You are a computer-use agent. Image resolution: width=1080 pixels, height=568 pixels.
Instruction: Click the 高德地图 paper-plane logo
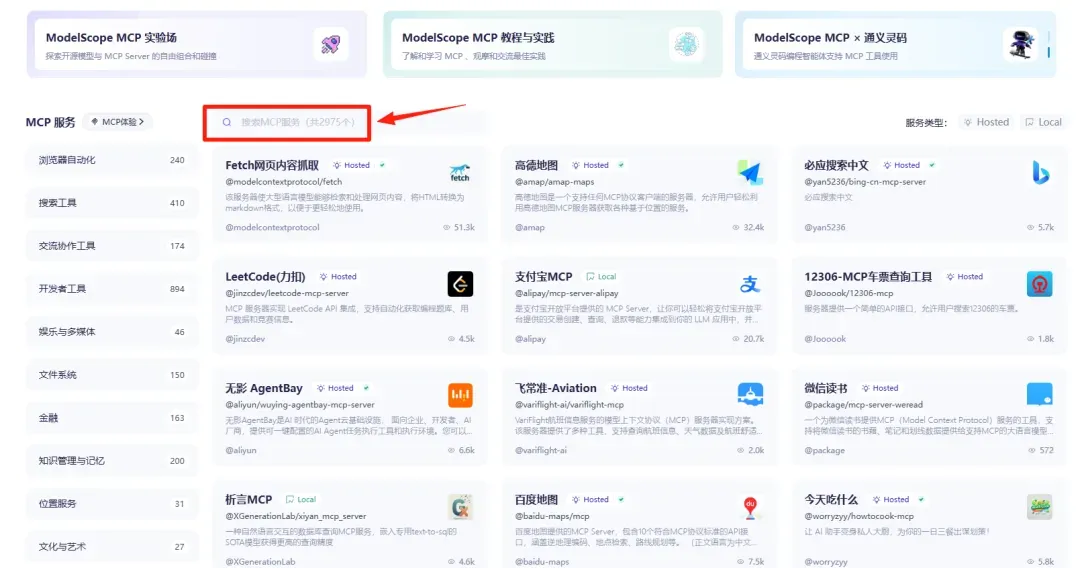pos(749,173)
